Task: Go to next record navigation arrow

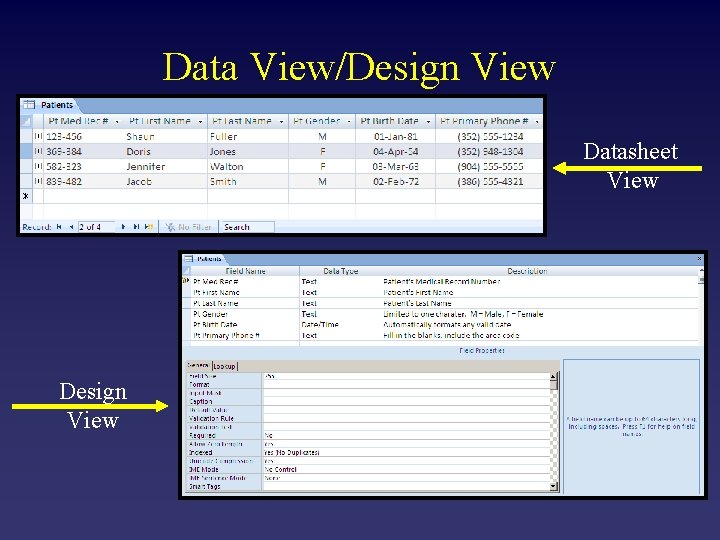Action: coord(123,227)
